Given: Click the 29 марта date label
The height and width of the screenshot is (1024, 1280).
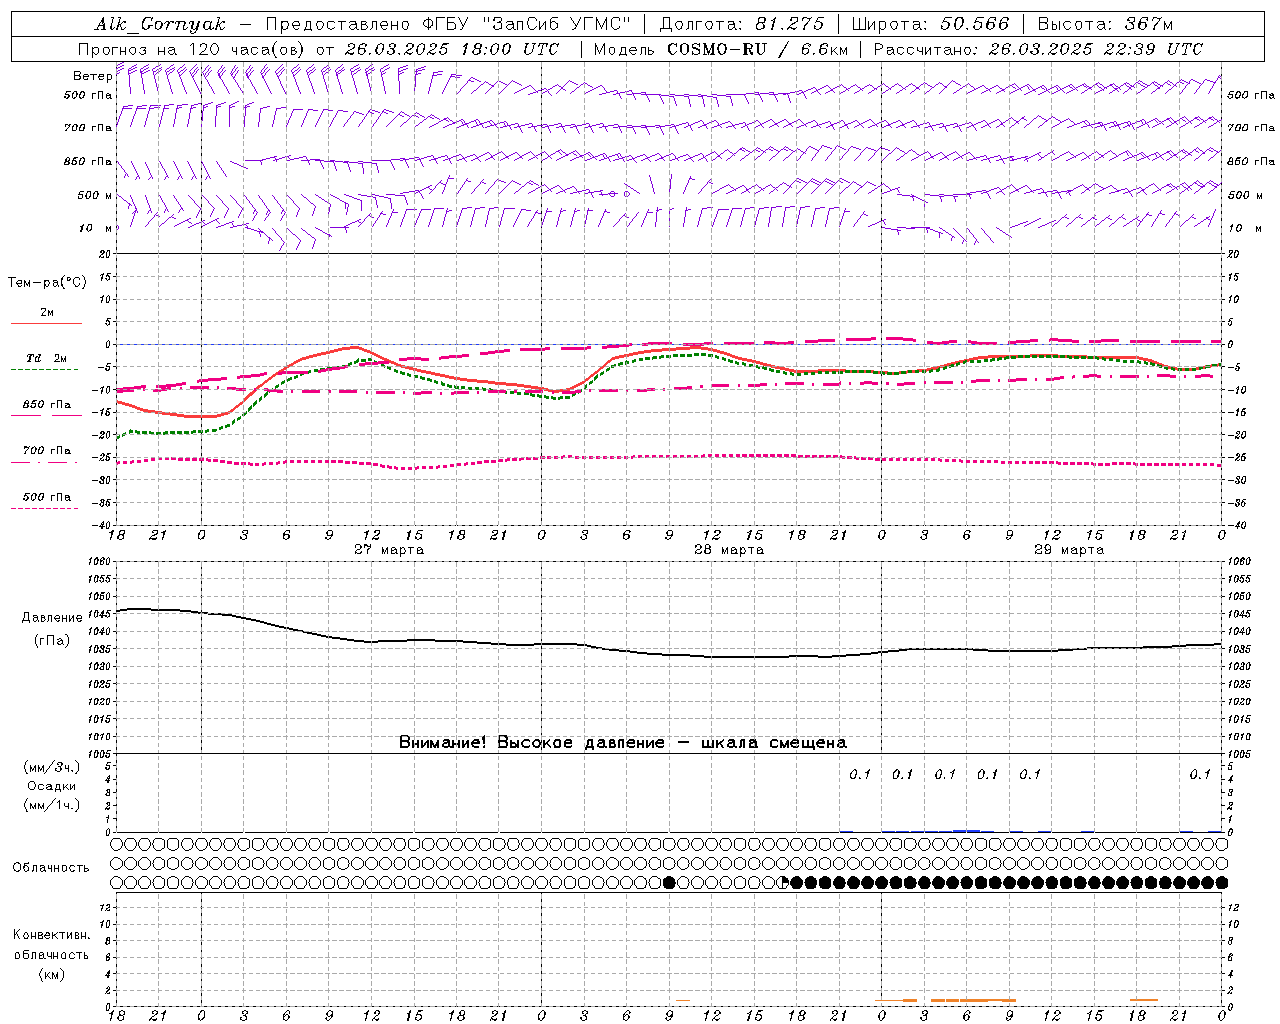Looking at the screenshot, I should [1069, 550].
